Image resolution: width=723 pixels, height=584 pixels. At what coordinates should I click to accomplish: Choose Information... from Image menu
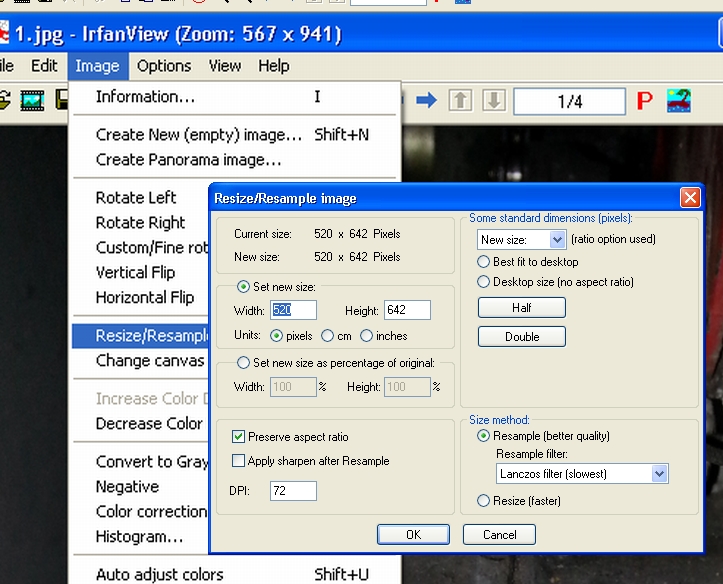(234, 97)
